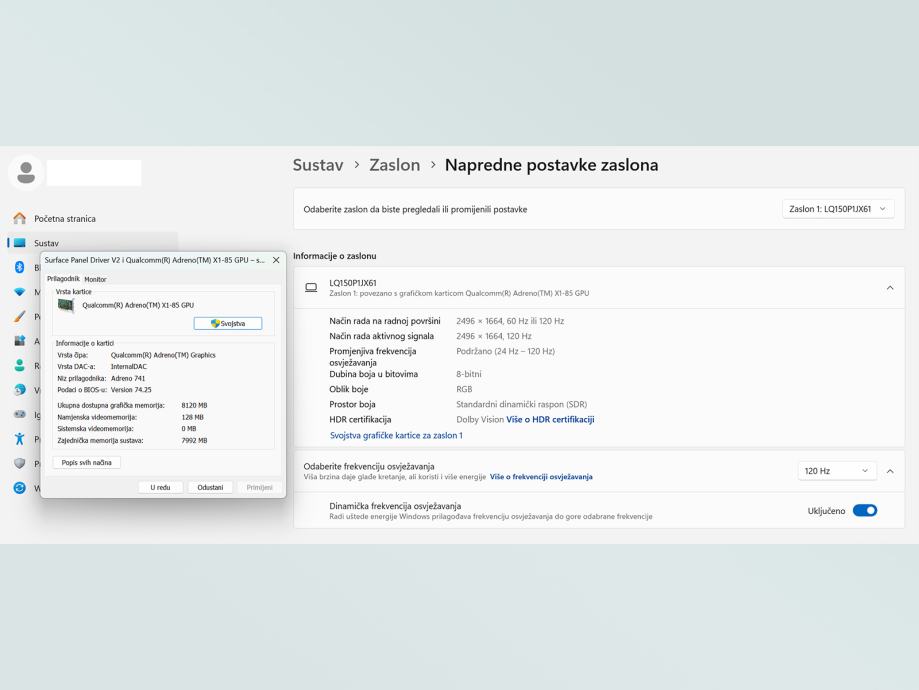Click the Wi-Fi network icon in sidebar
The width and height of the screenshot is (919, 690).
coord(19,292)
